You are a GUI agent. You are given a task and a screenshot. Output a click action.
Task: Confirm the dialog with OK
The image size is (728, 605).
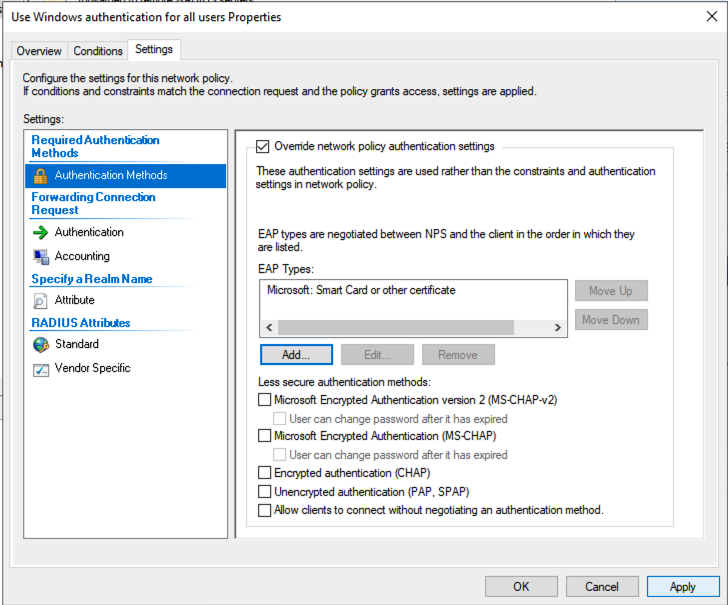(x=521, y=587)
